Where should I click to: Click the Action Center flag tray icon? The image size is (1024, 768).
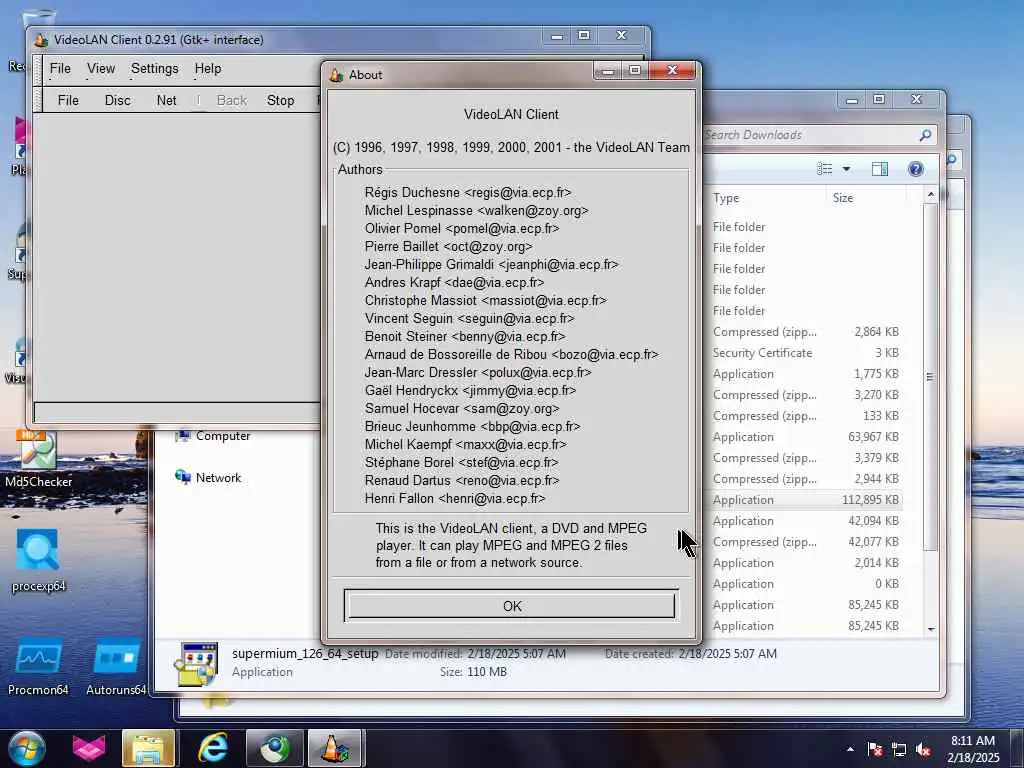point(874,750)
